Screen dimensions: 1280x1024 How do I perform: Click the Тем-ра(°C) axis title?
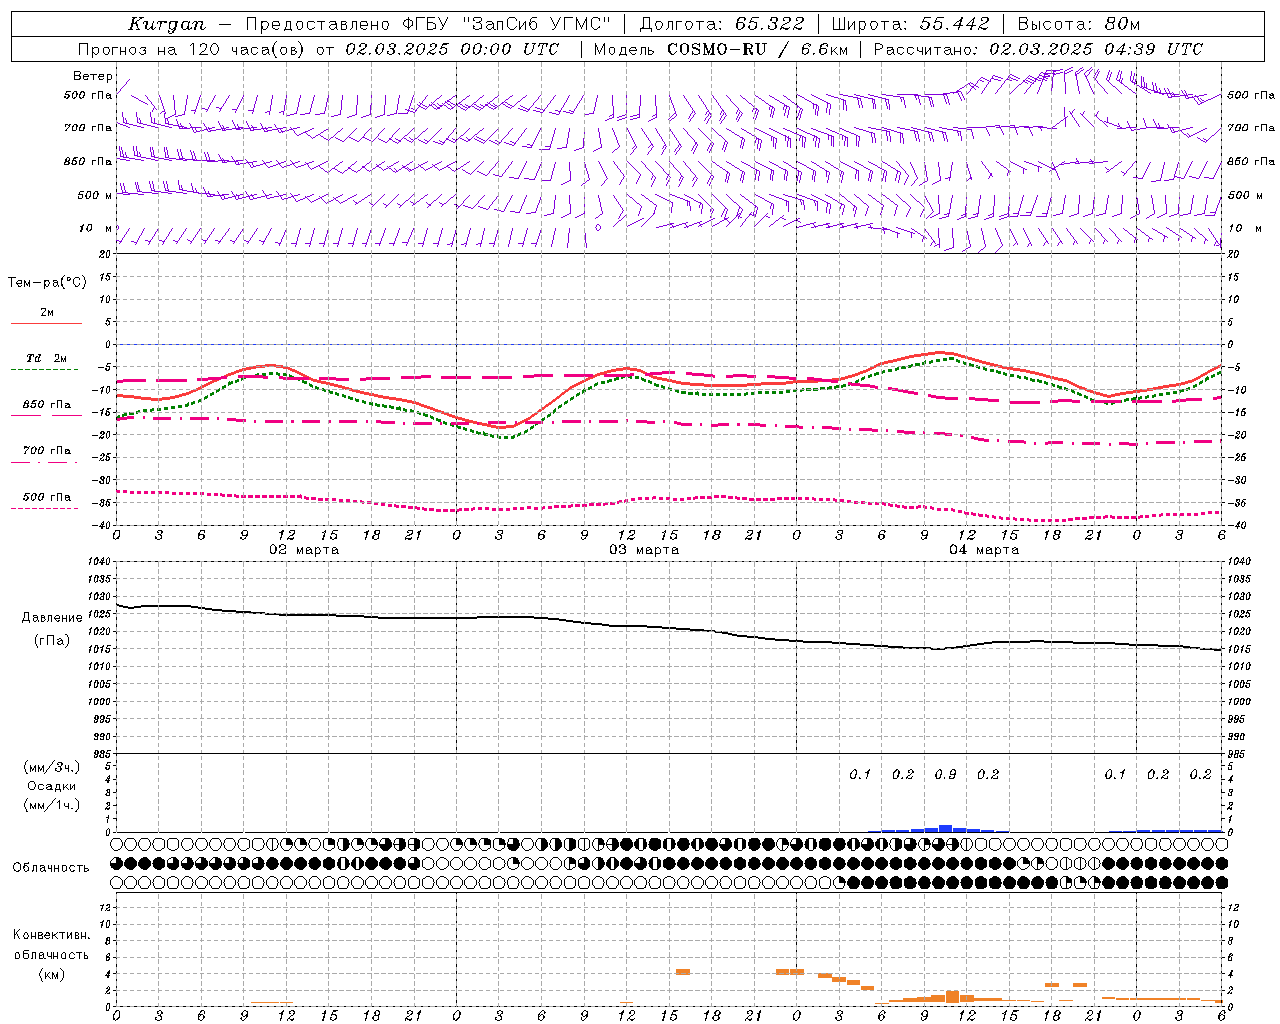coord(47,282)
